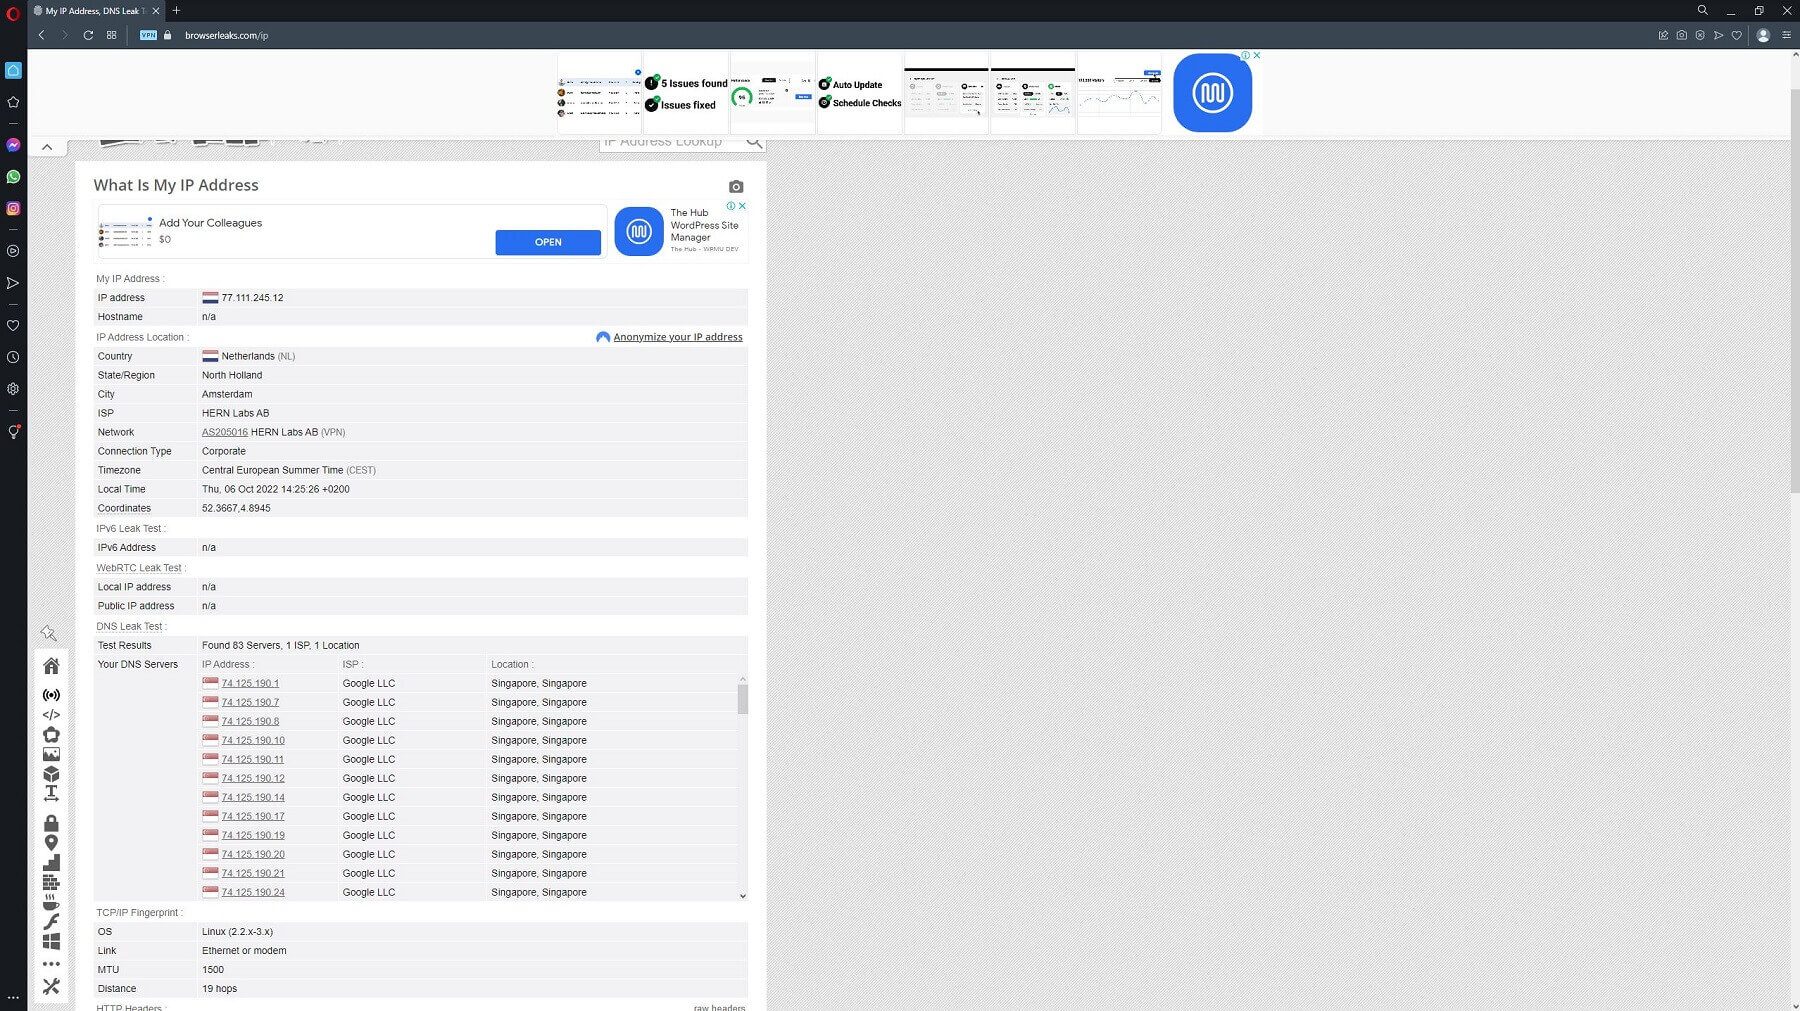
Task: Open the Geolocation pin icon
Action: click(51, 843)
